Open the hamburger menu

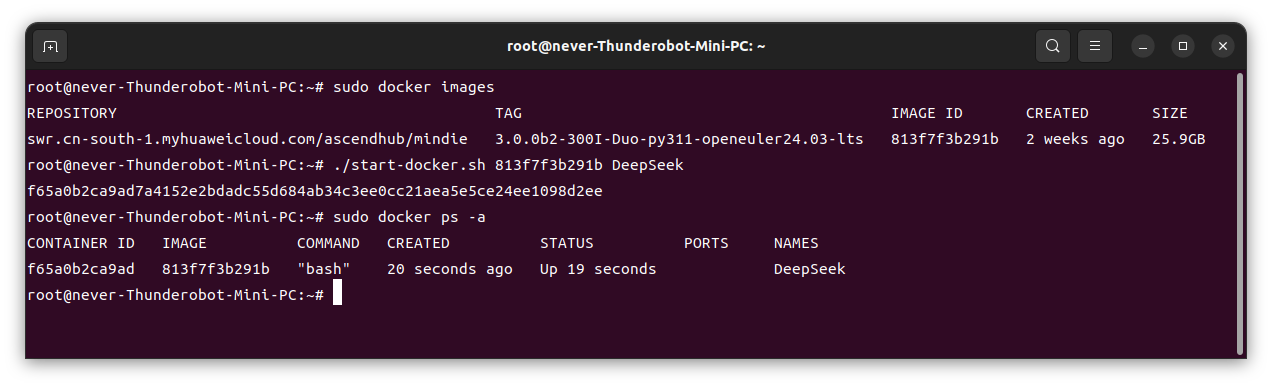tap(1095, 46)
